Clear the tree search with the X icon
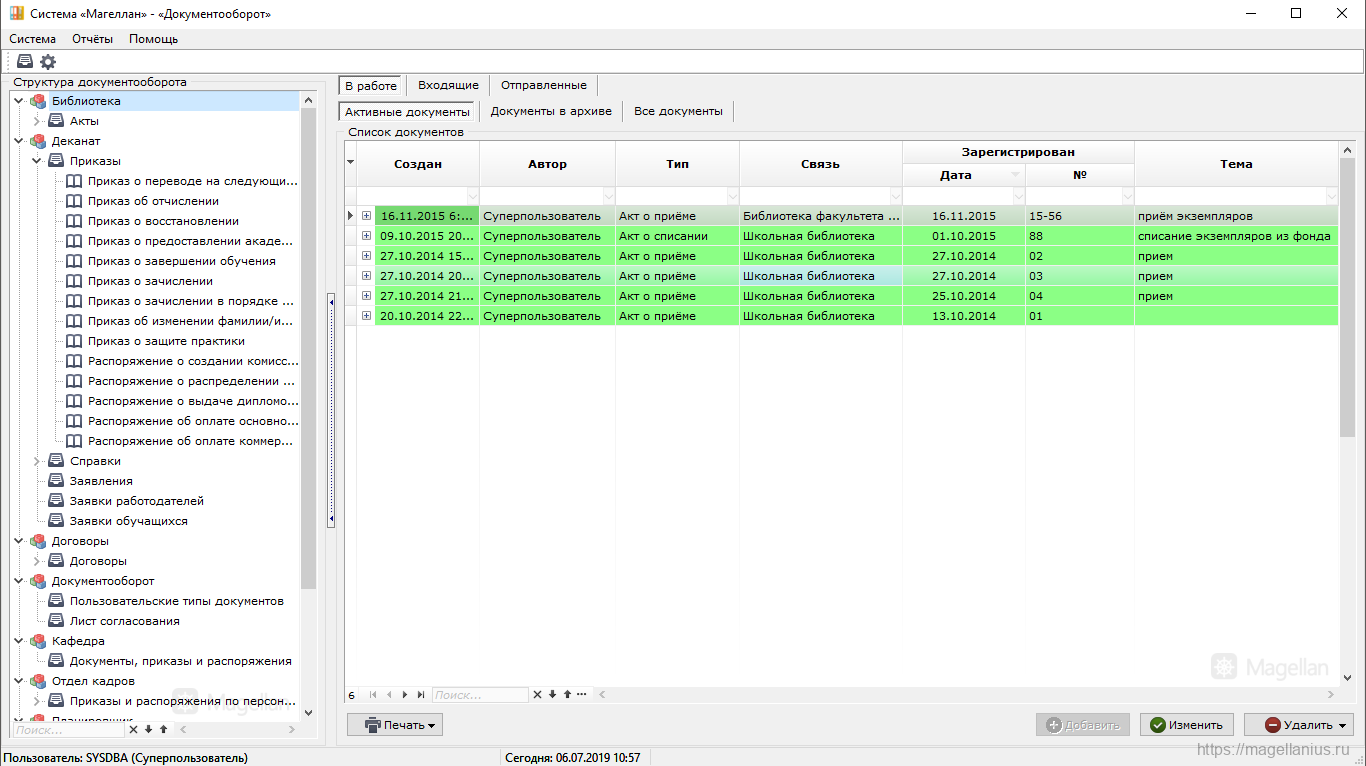Screen dimensions: 1366x766 134,729
